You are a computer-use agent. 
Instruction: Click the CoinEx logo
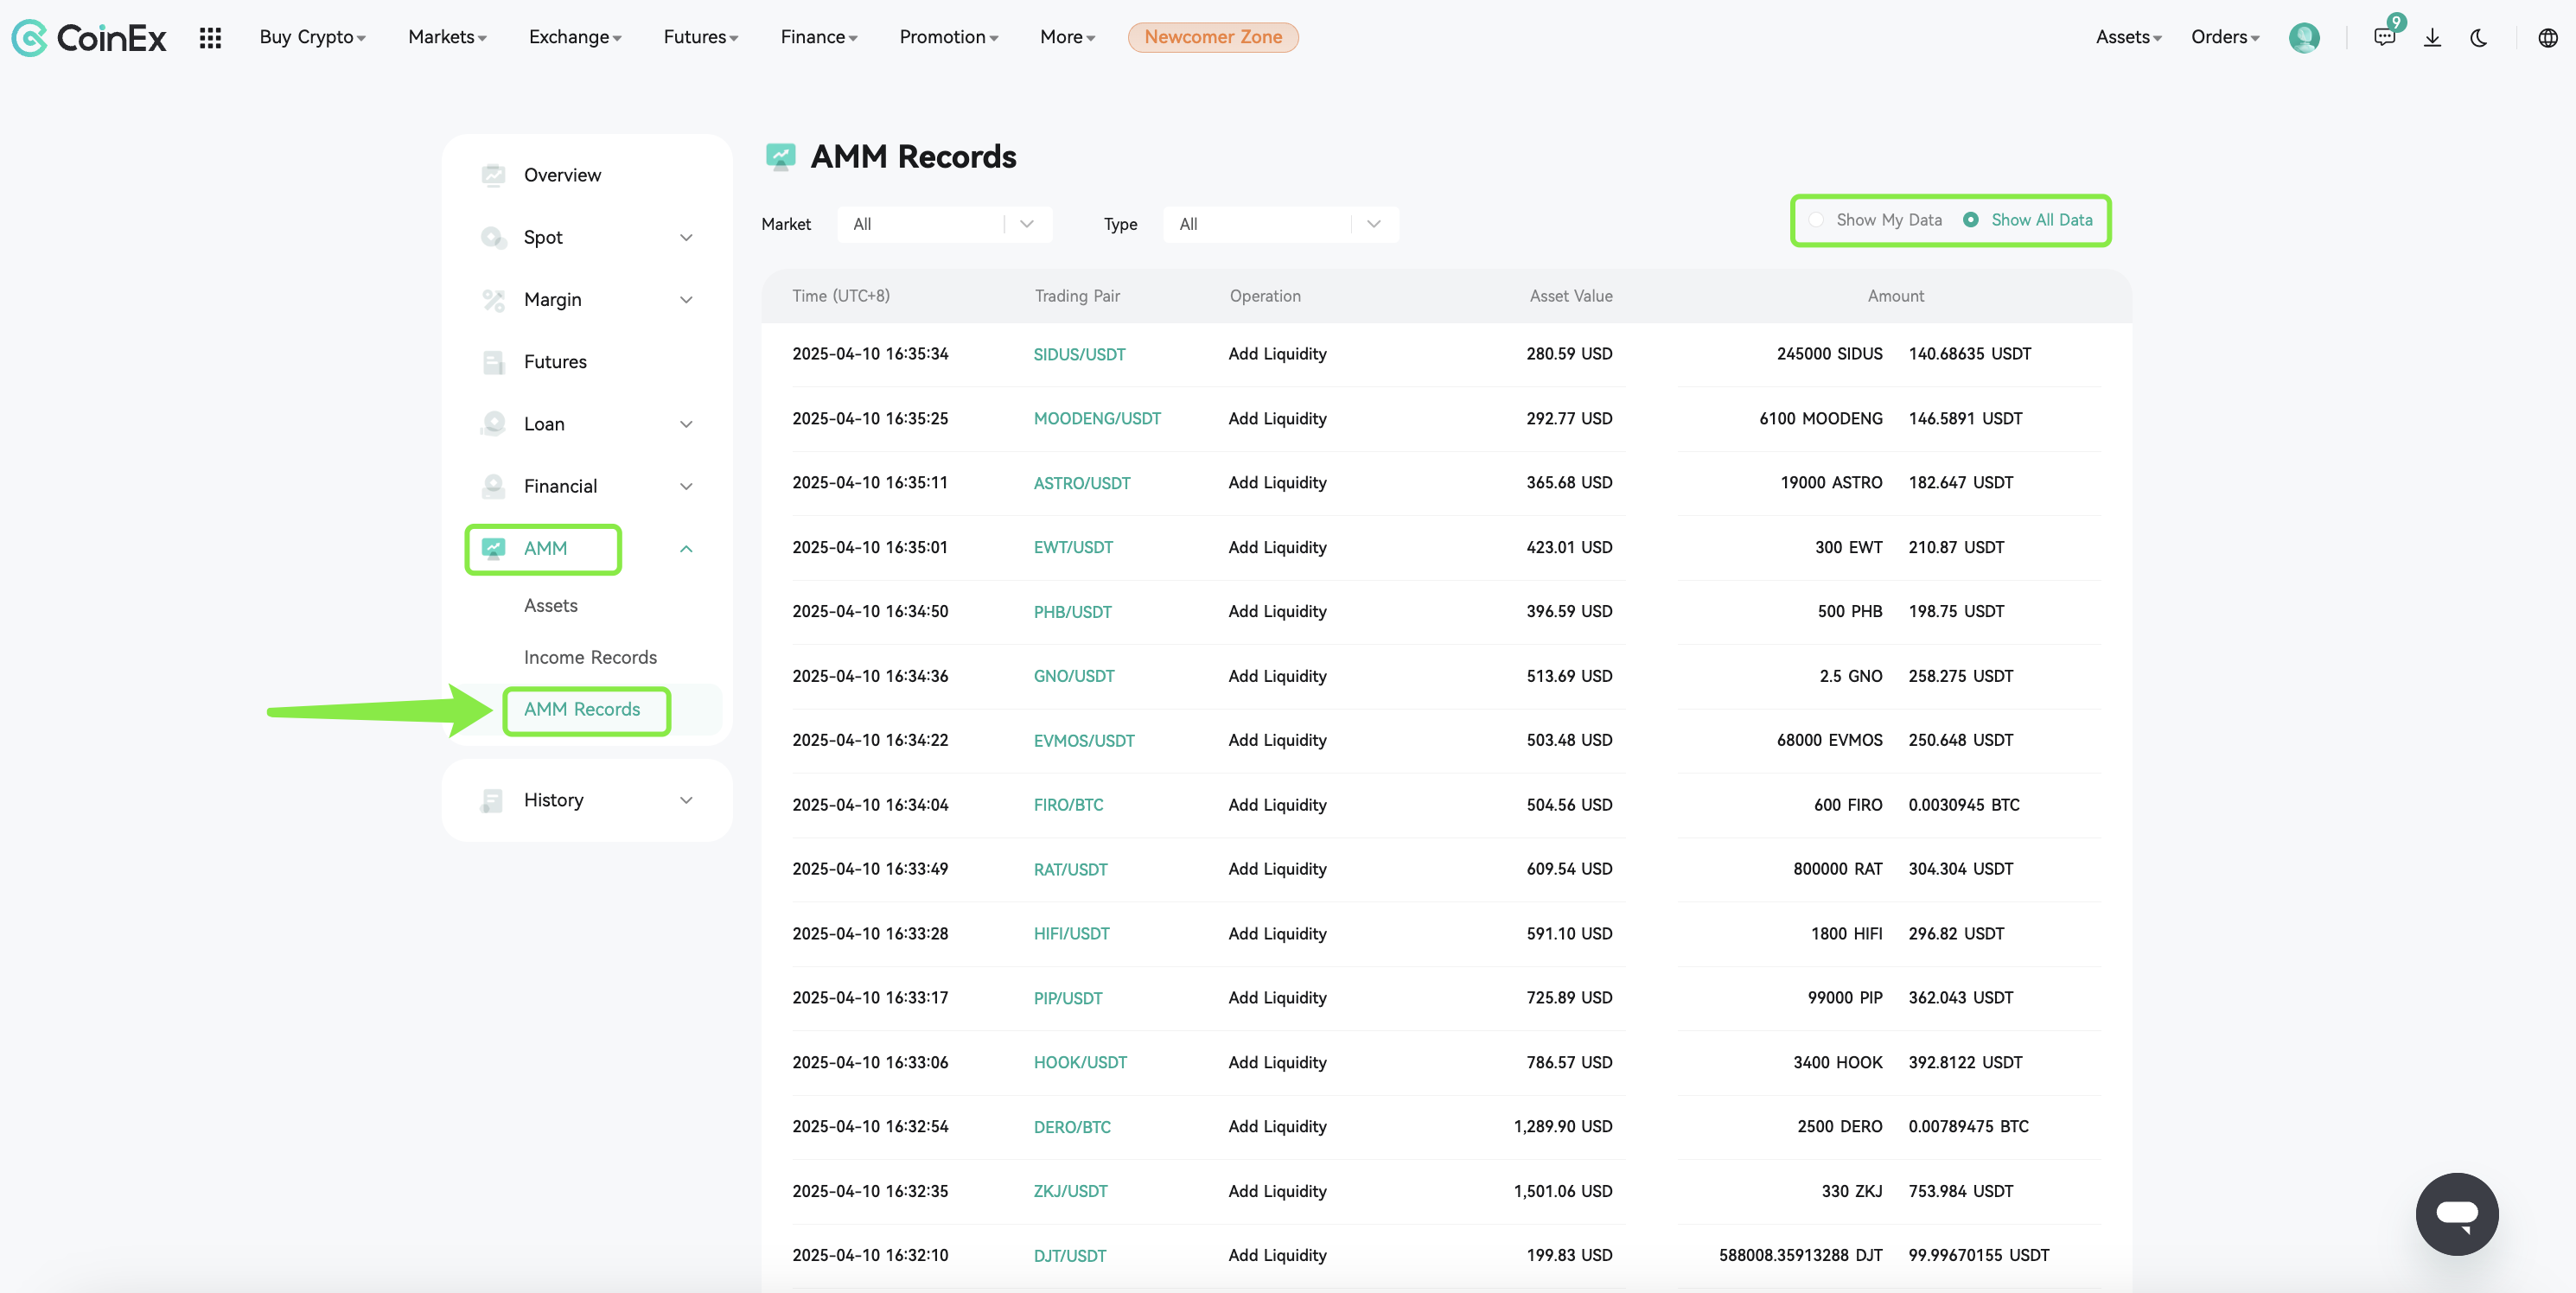(89, 38)
